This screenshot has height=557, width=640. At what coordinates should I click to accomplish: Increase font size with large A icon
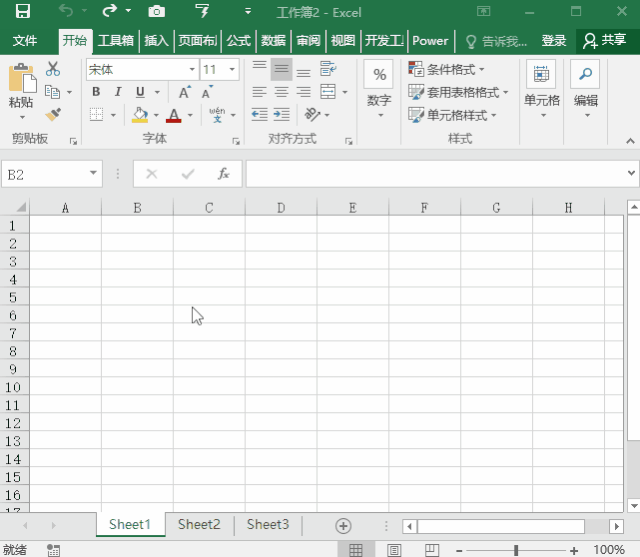(x=184, y=92)
